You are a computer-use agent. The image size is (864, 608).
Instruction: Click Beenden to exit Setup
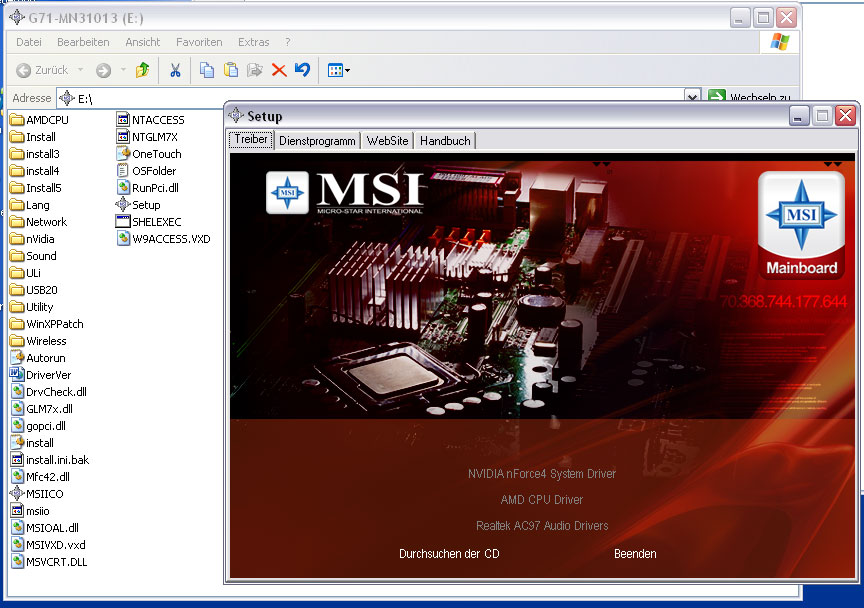point(635,553)
